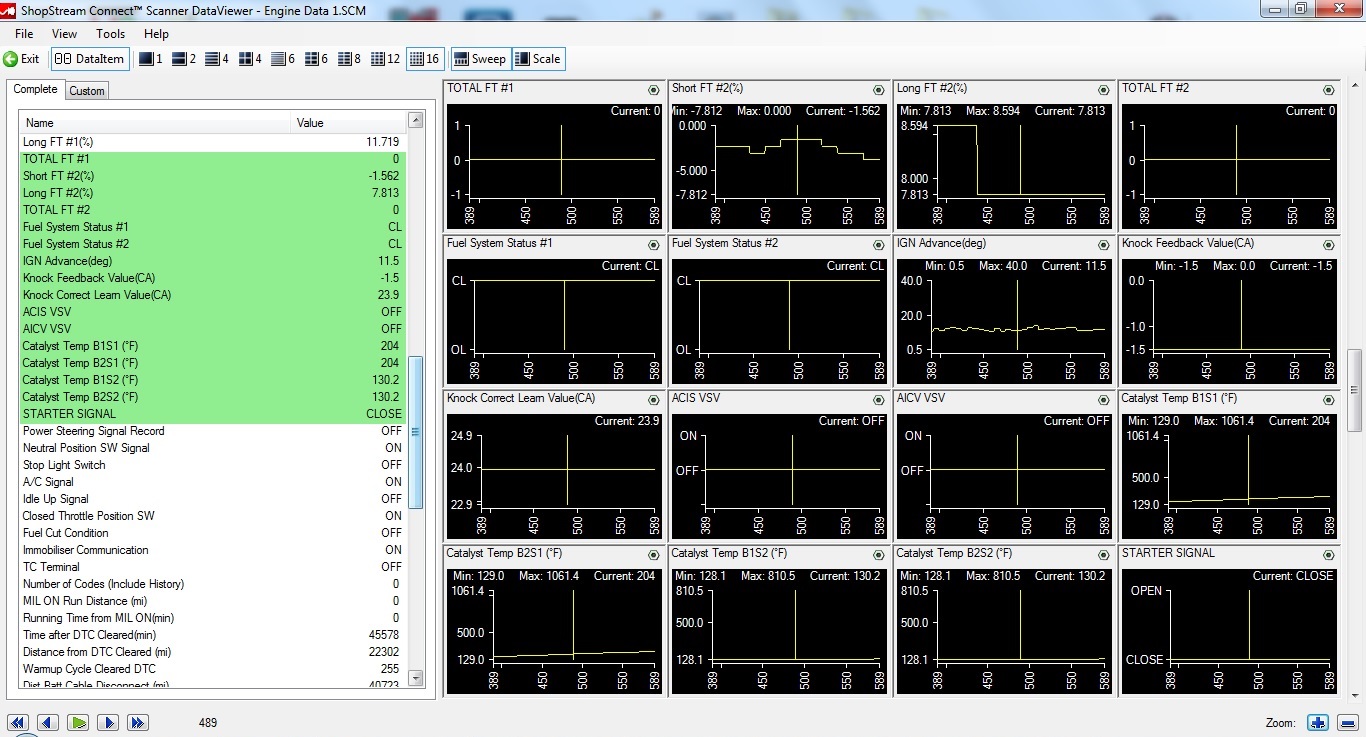Jump to first frame of recording

(17, 722)
